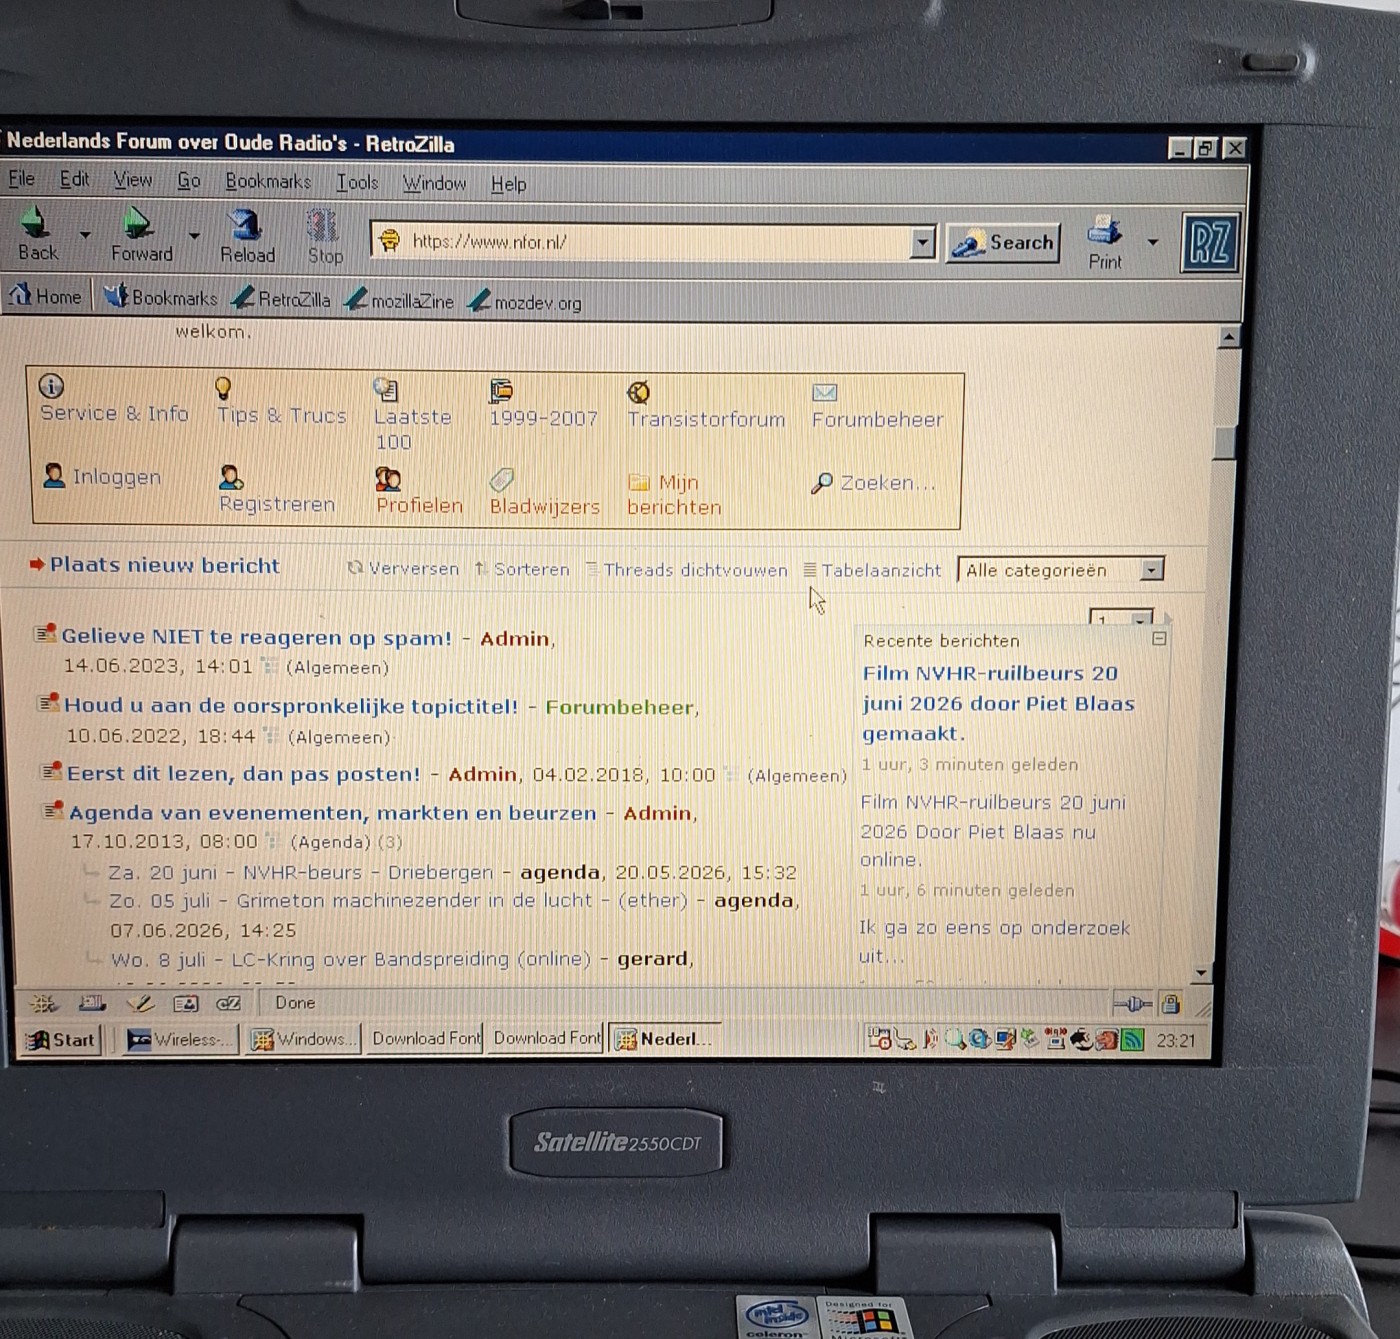Image resolution: width=1400 pixels, height=1339 pixels.
Task: Open the Bookmarks menu
Action: pos(268,181)
